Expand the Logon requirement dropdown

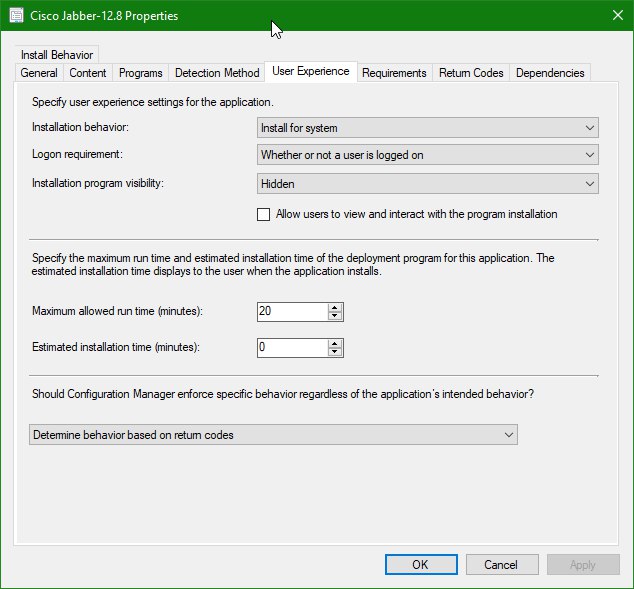427,155
